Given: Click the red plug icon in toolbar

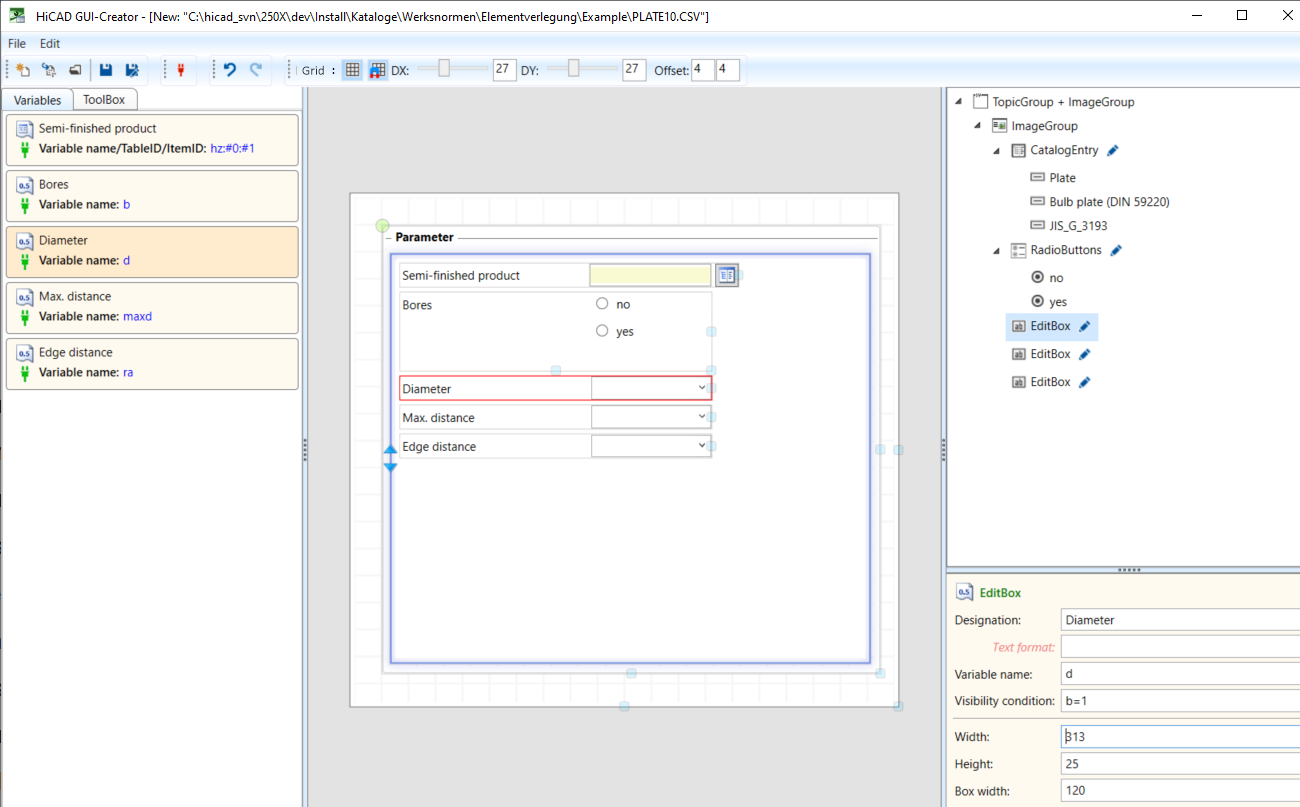Looking at the screenshot, I should click(181, 70).
